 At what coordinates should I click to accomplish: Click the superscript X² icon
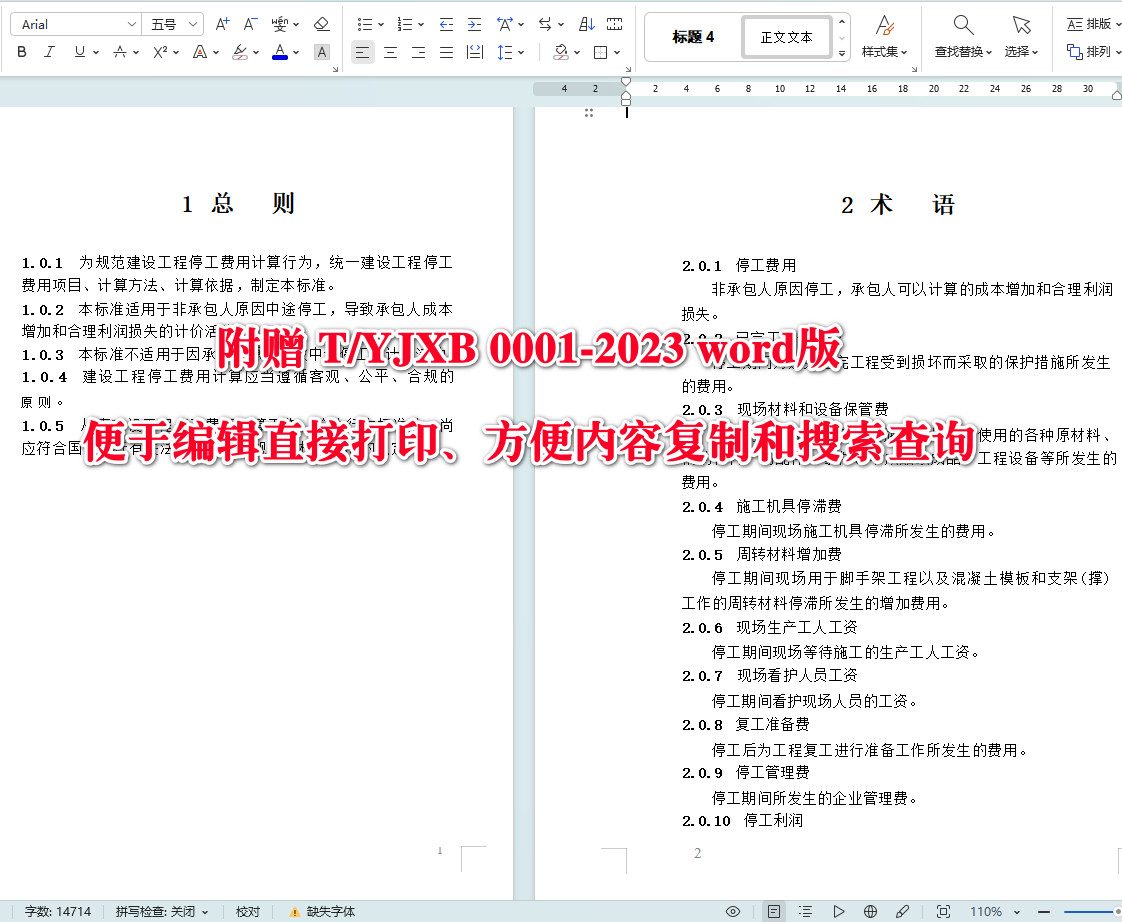pyautogui.click(x=160, y=52)
